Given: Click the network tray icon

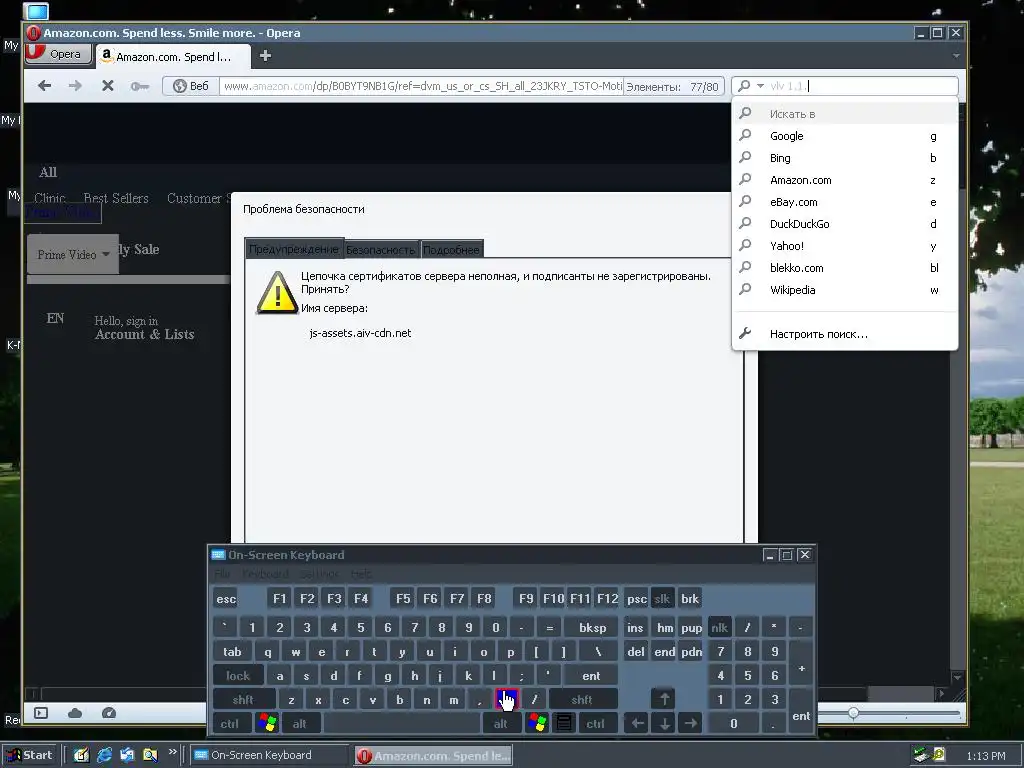Looking at the screenshot, I should (921, 755).
